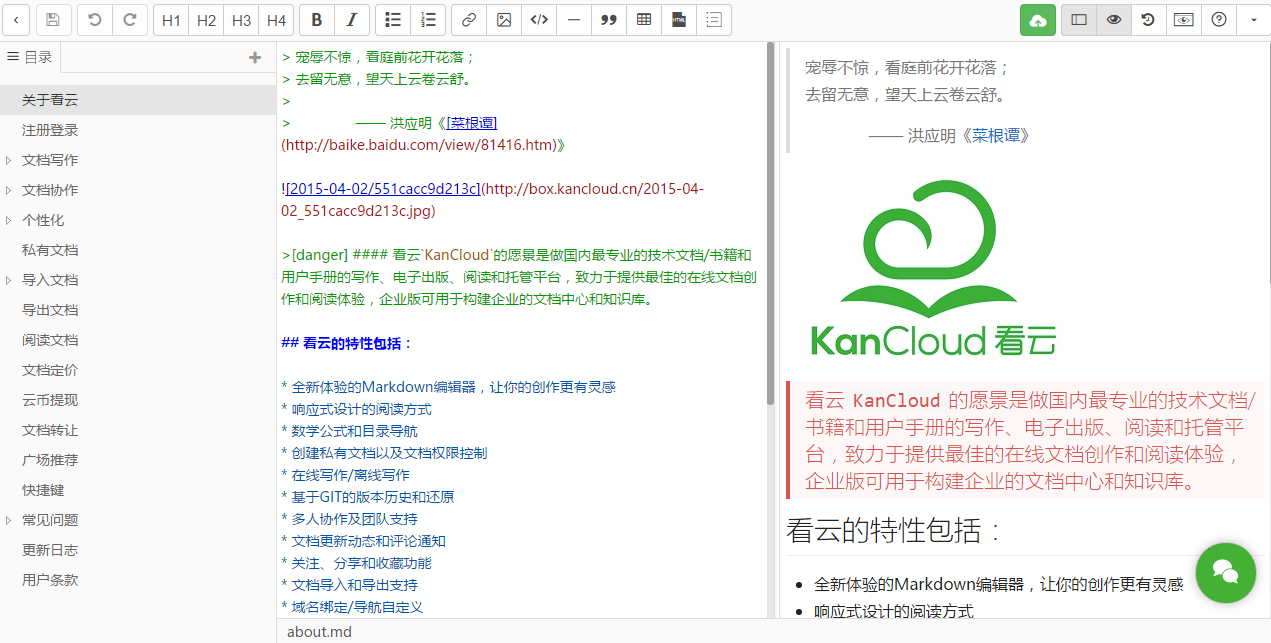Screen dimensions: 1271x643
Task: Open the green chat bubble button
Action: coord(1225,572)
